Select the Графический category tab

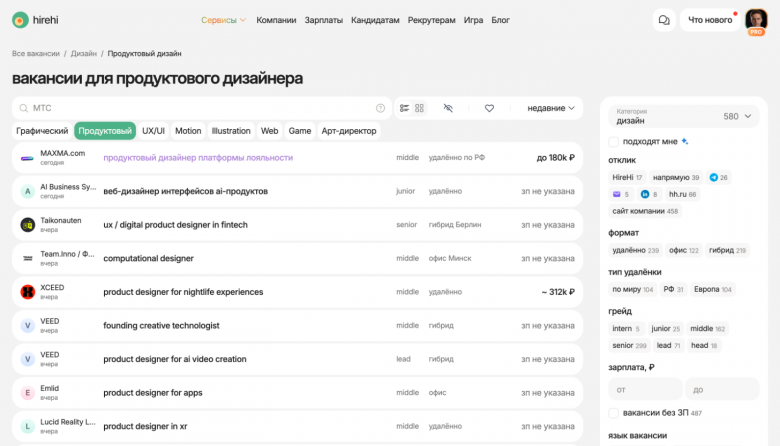[42, 131]
